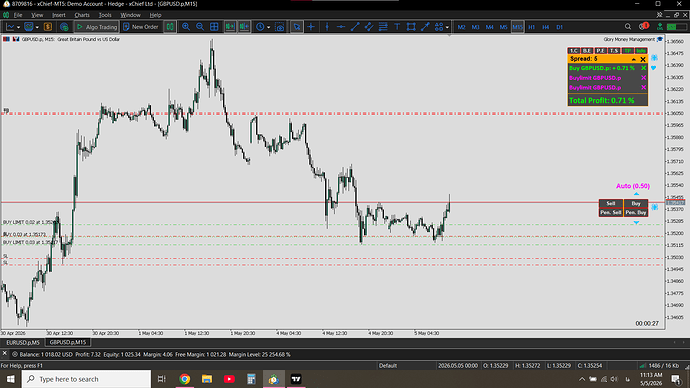Click the T.C button in trade panel
The height and width of the screenshot is (388, 690).
click(573, 51)
